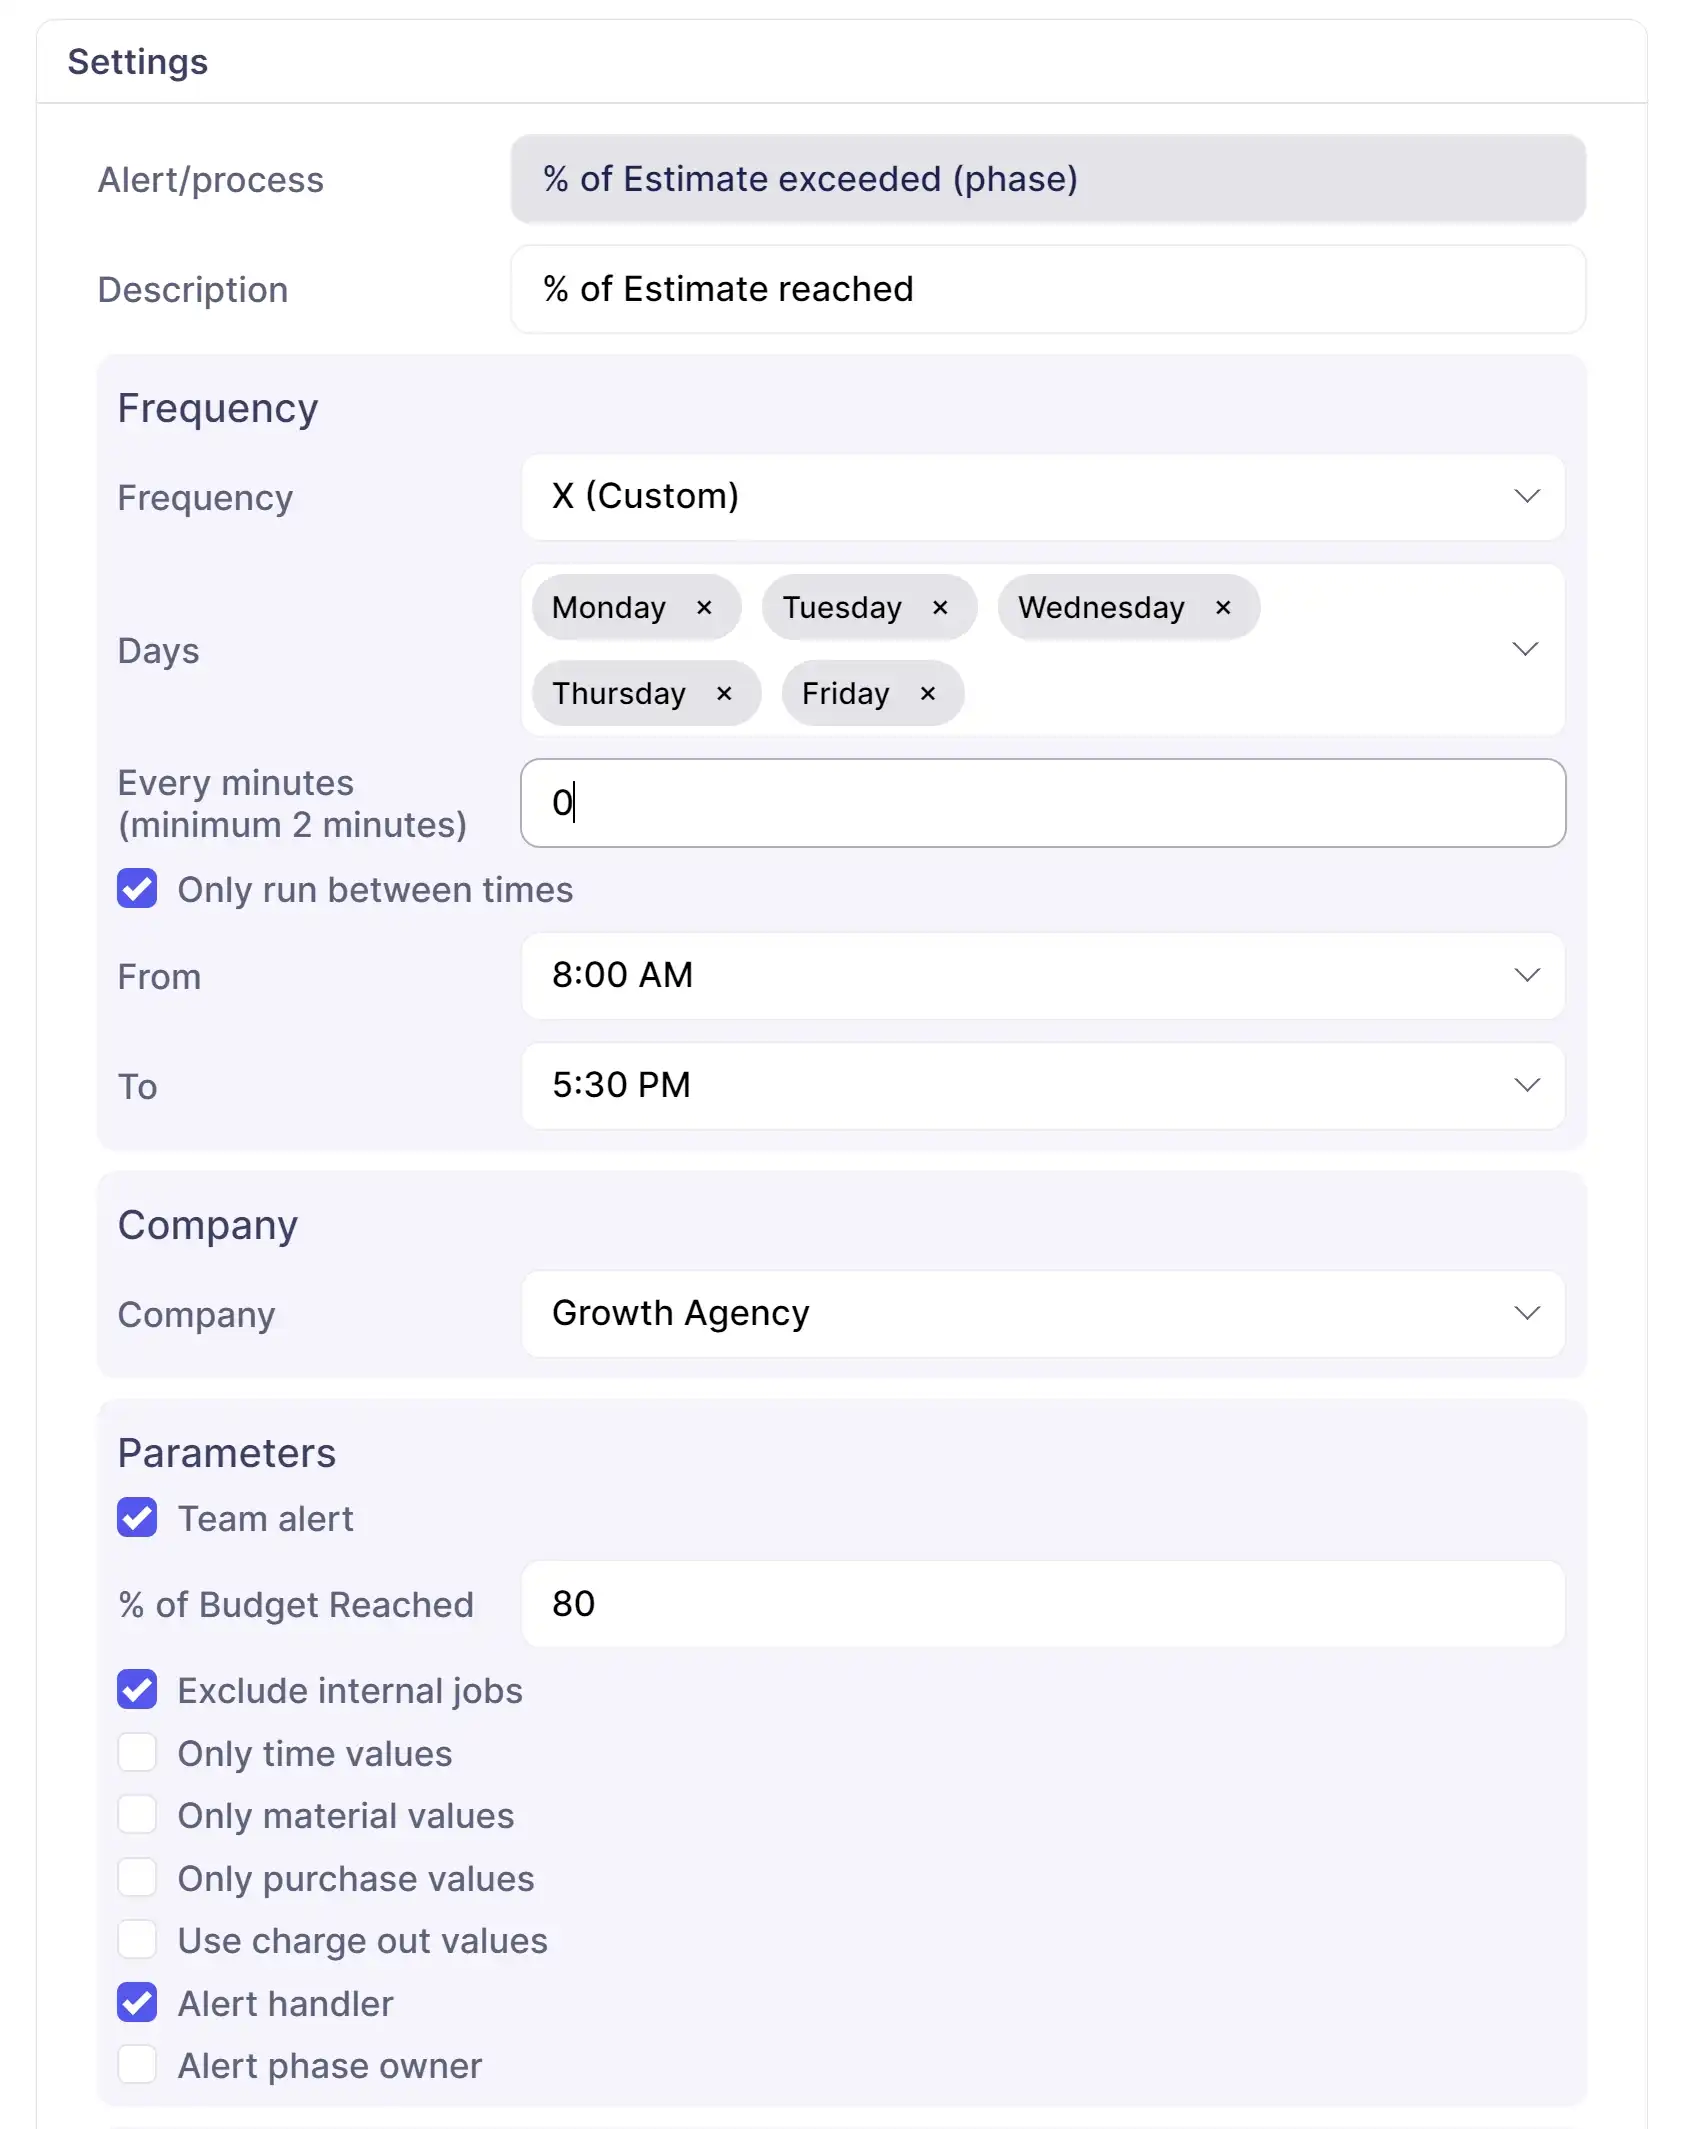The image size is (1703, 2129).
Task: Click the Description text field
Action: [1048, 290]
